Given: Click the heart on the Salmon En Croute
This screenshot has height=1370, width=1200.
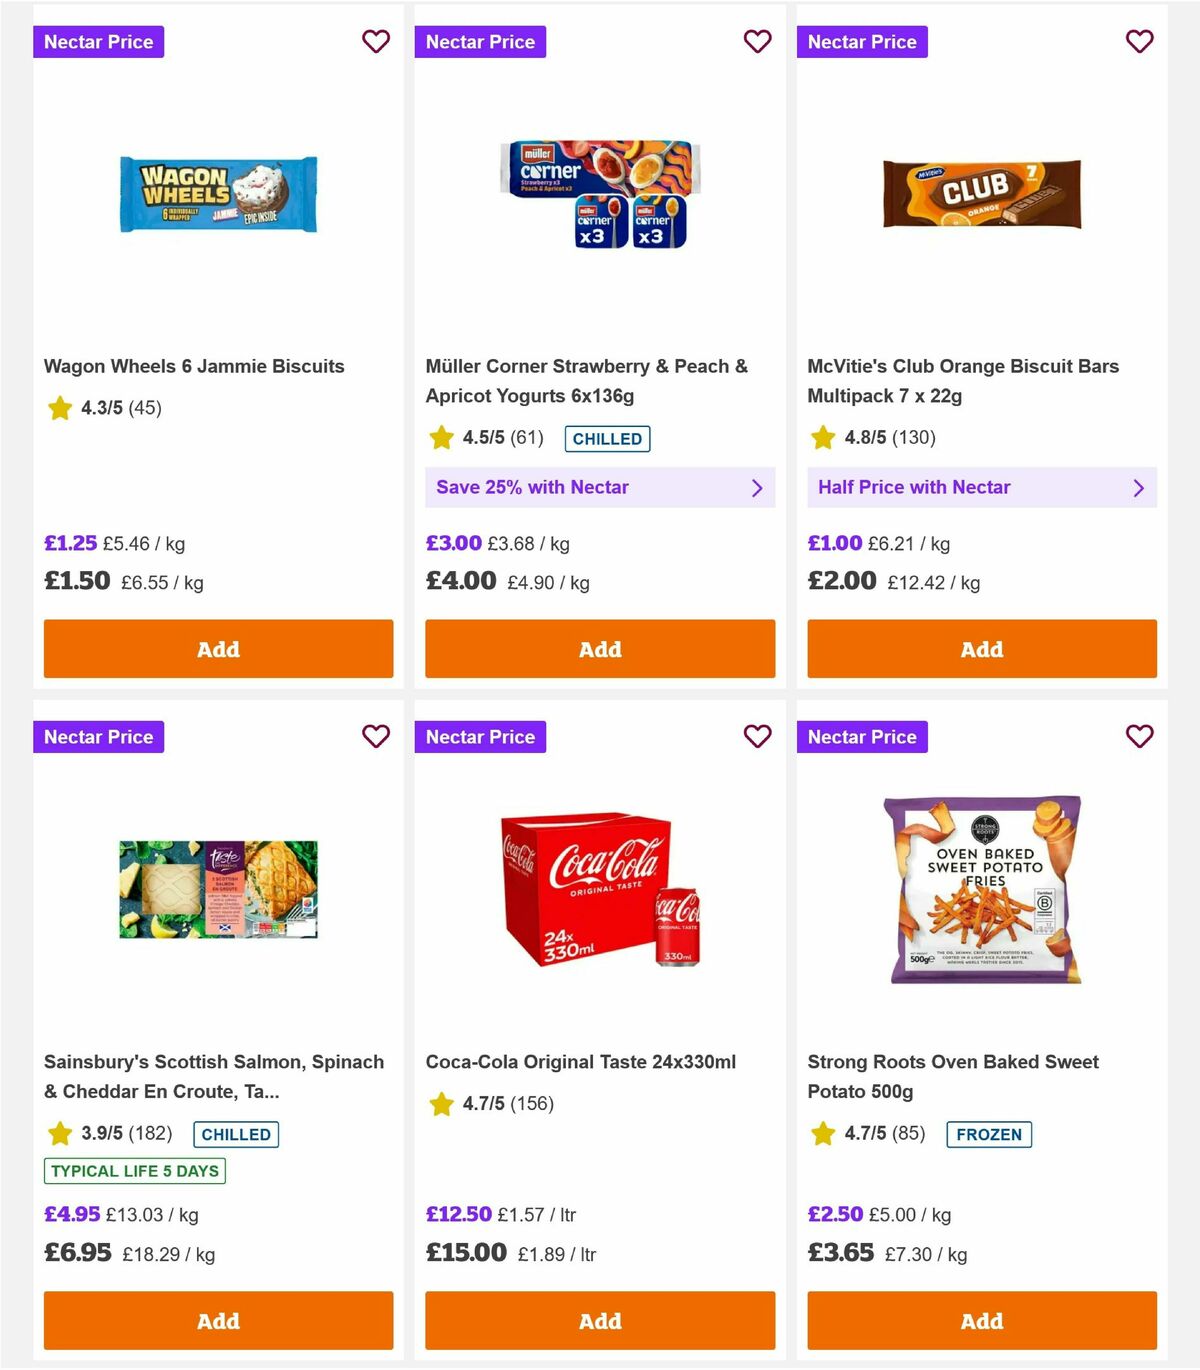Looking at the screenshot, I should click(x=376, y=736).
